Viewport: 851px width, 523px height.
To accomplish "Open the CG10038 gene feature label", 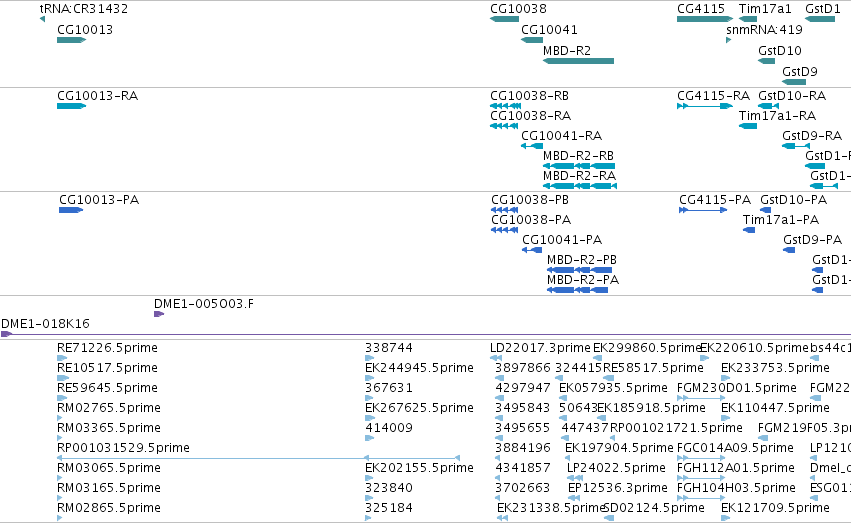I will [x=518, y=9].
